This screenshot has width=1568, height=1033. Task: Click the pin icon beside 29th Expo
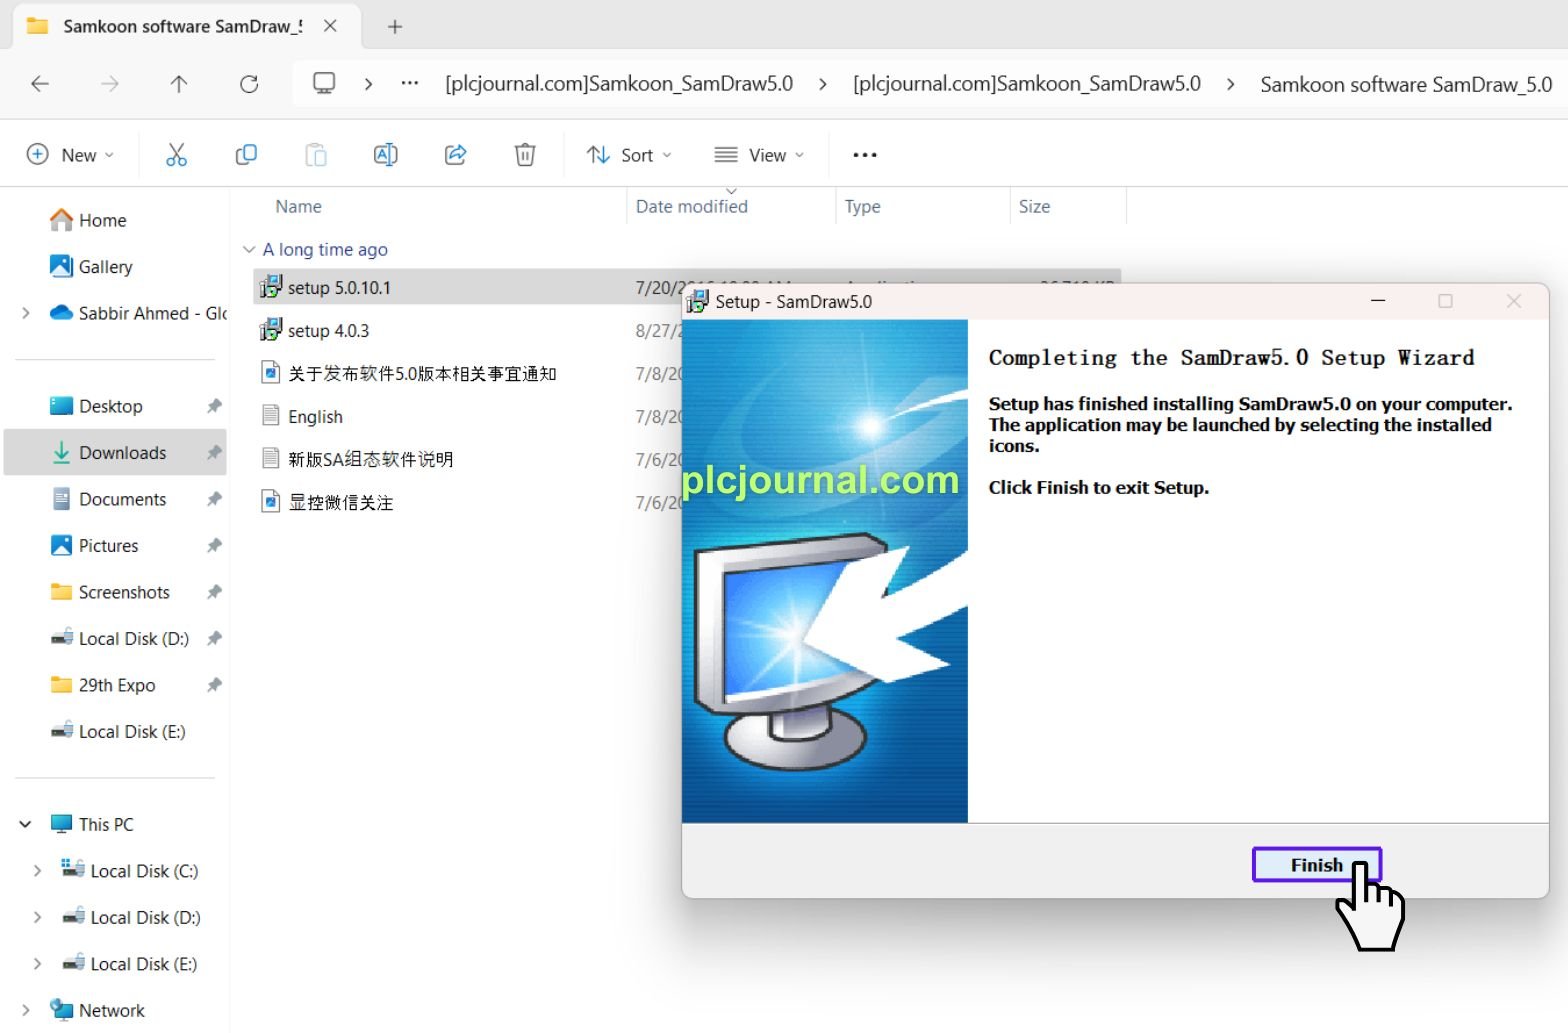(x=214, y=685)
